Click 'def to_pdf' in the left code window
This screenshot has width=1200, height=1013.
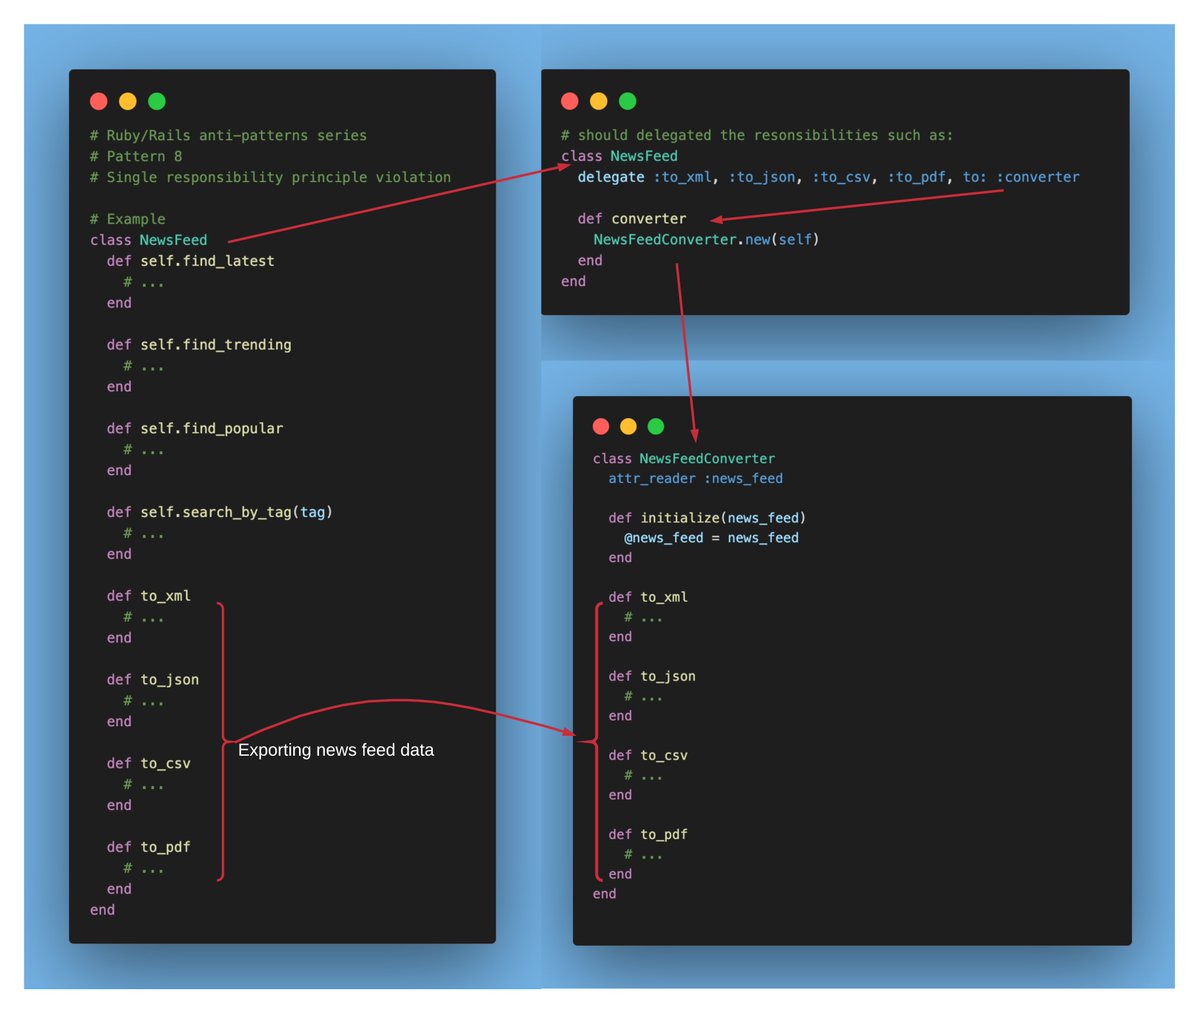(149, 847)
